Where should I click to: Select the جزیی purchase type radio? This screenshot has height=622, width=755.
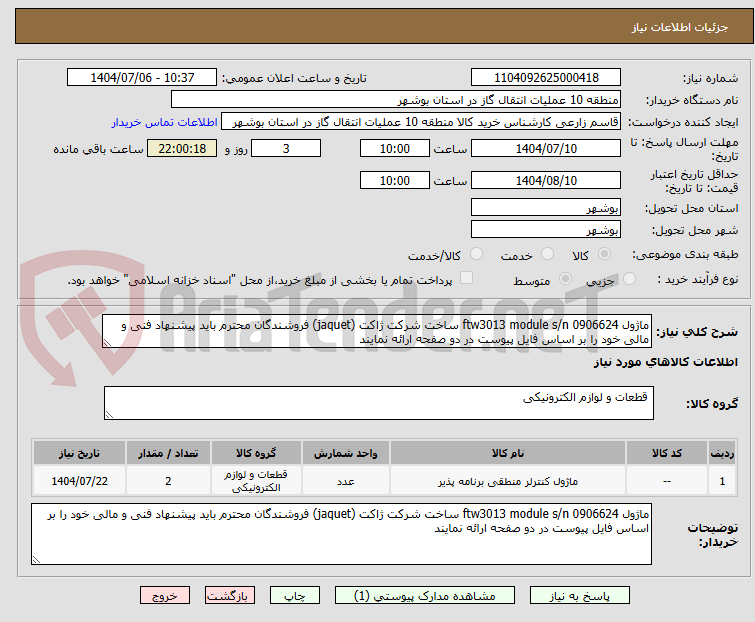629,279
